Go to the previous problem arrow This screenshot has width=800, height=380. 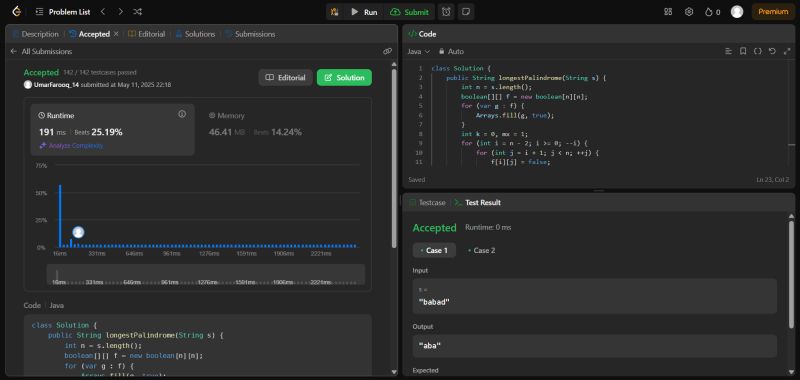coord(103,11)
